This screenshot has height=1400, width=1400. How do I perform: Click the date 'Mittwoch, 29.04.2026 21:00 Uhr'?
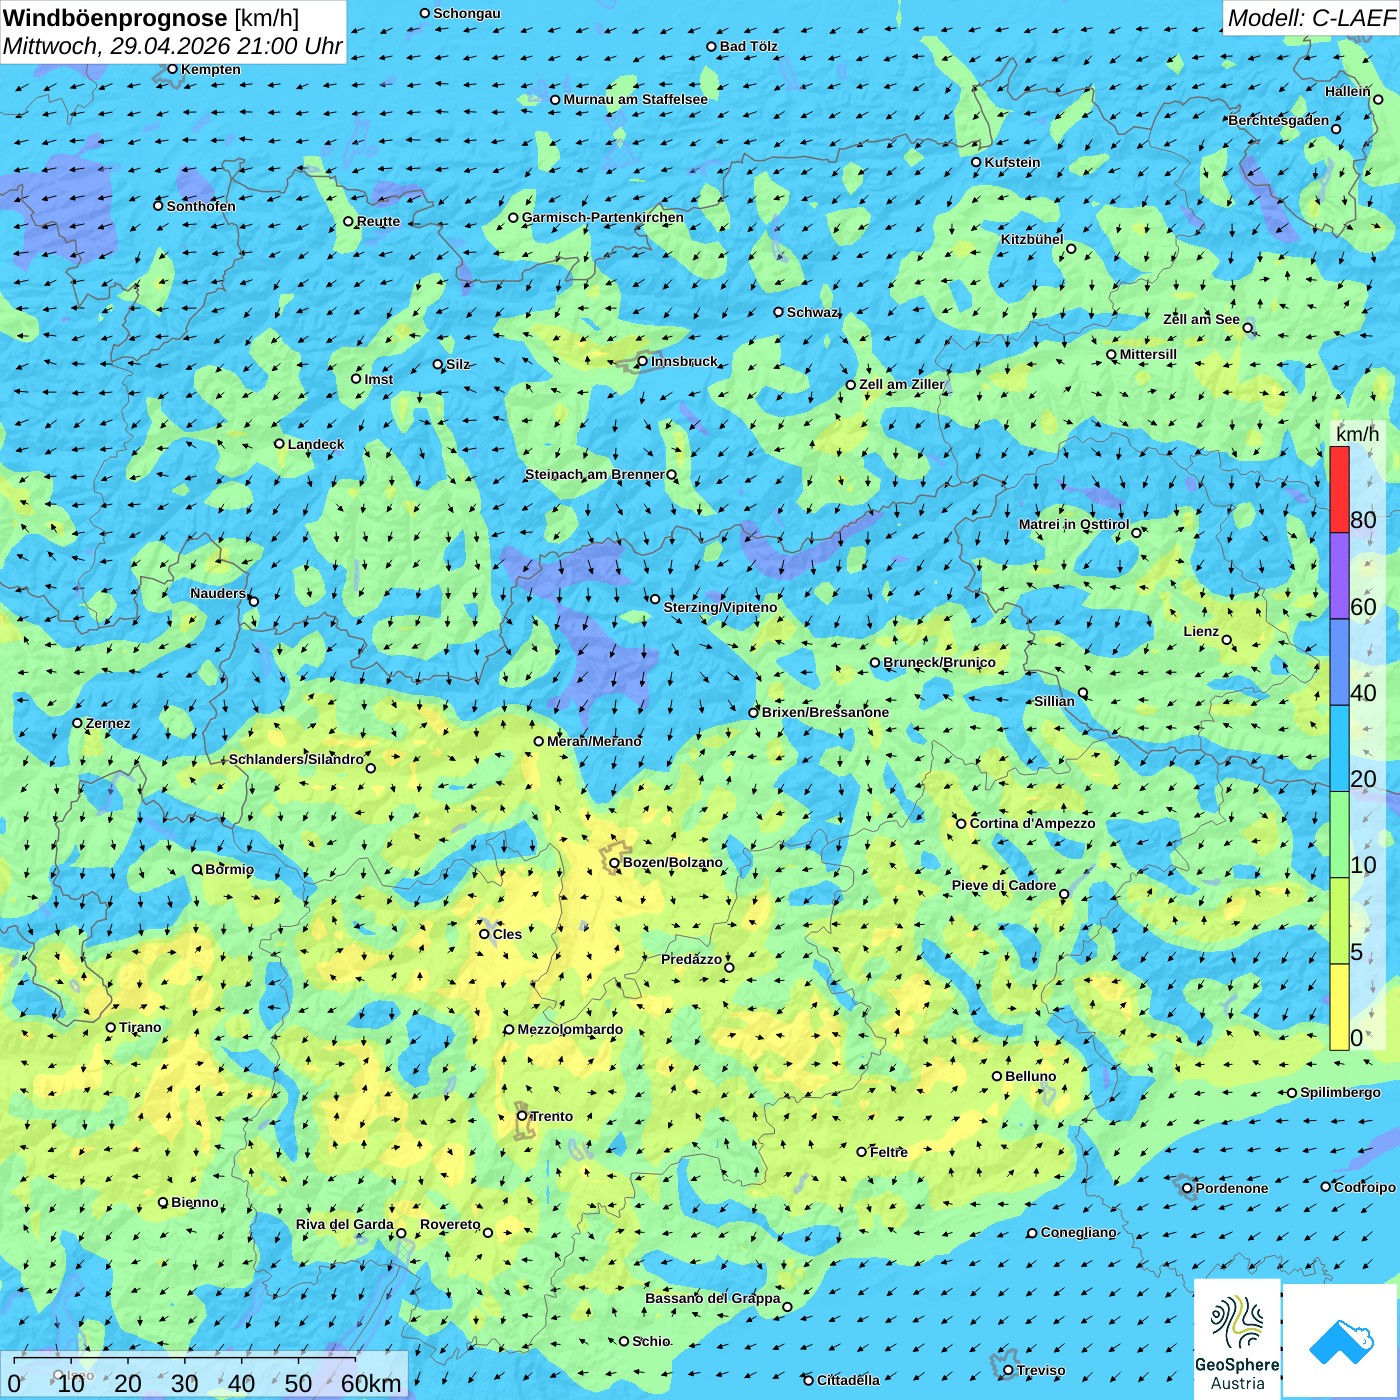coord(173,46)
